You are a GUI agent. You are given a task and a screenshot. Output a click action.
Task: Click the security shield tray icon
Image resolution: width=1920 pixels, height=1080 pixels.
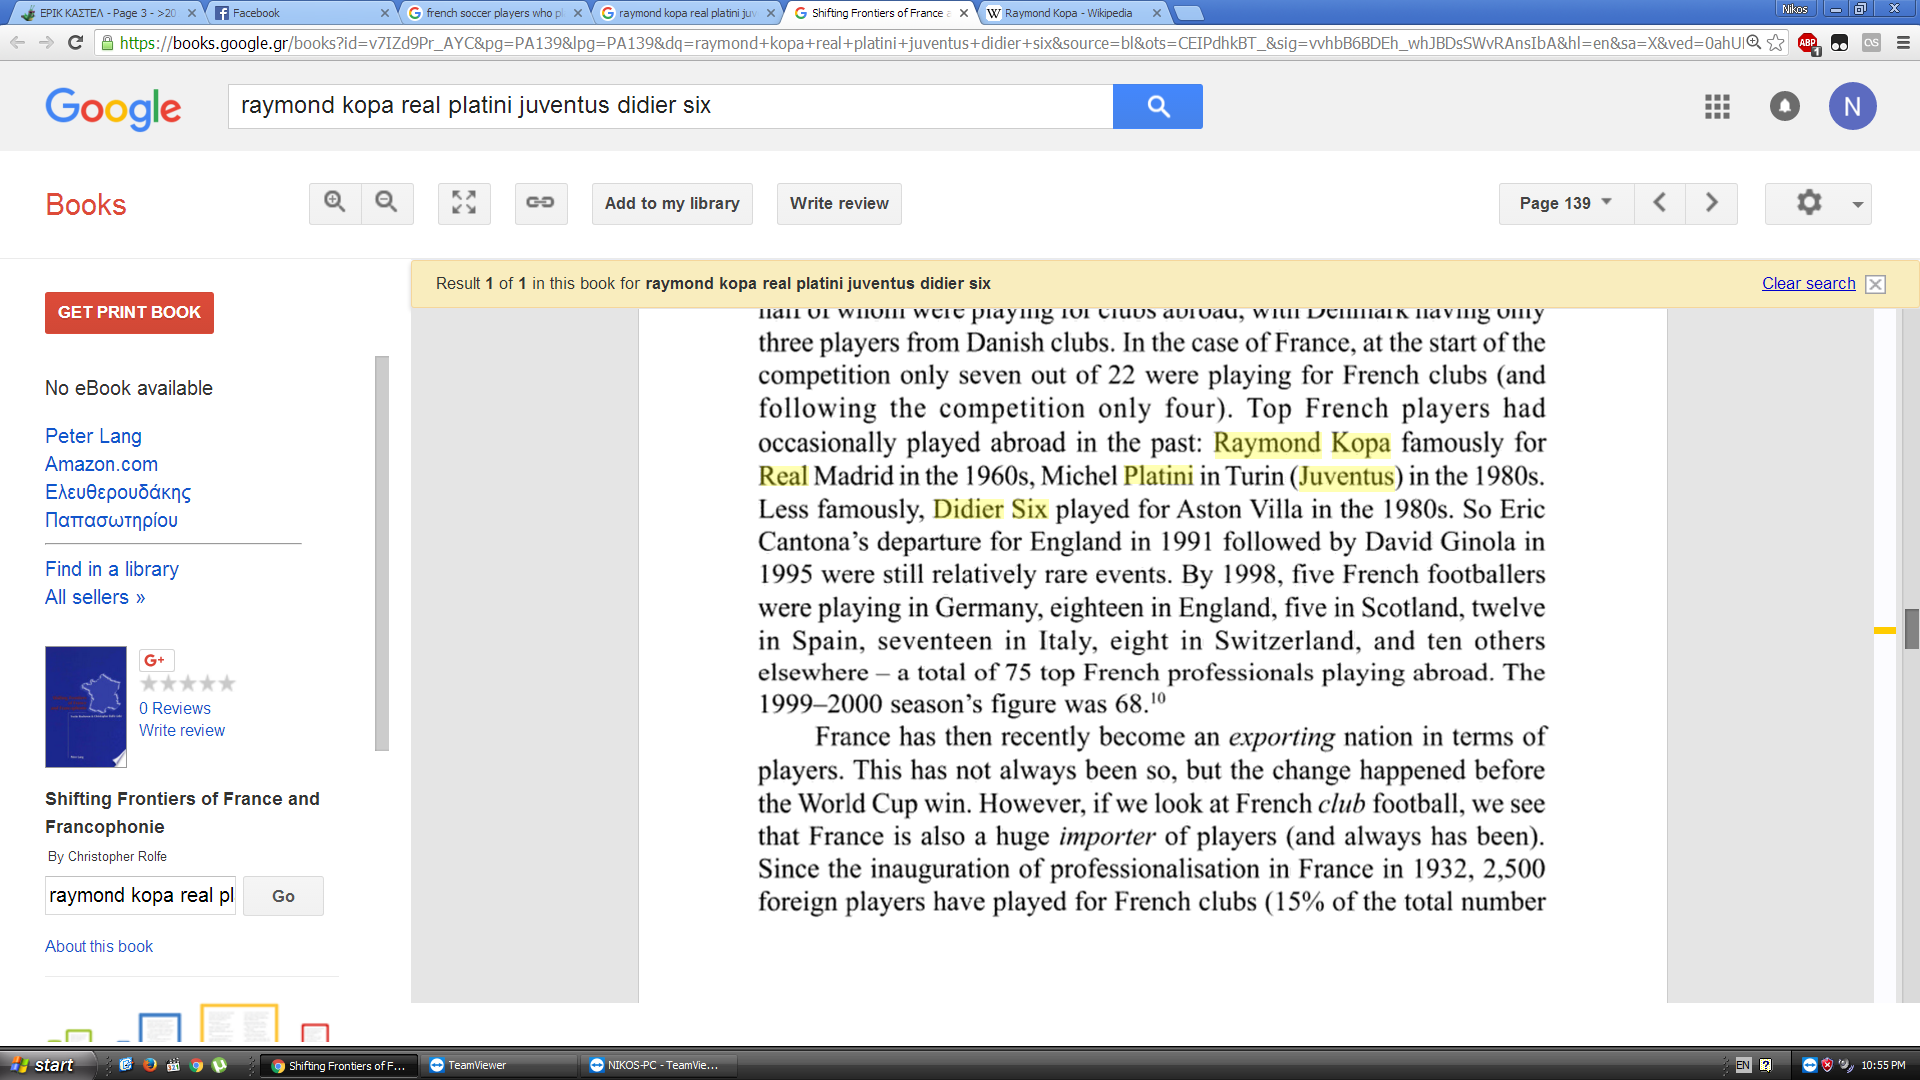coord(1828,1065)
